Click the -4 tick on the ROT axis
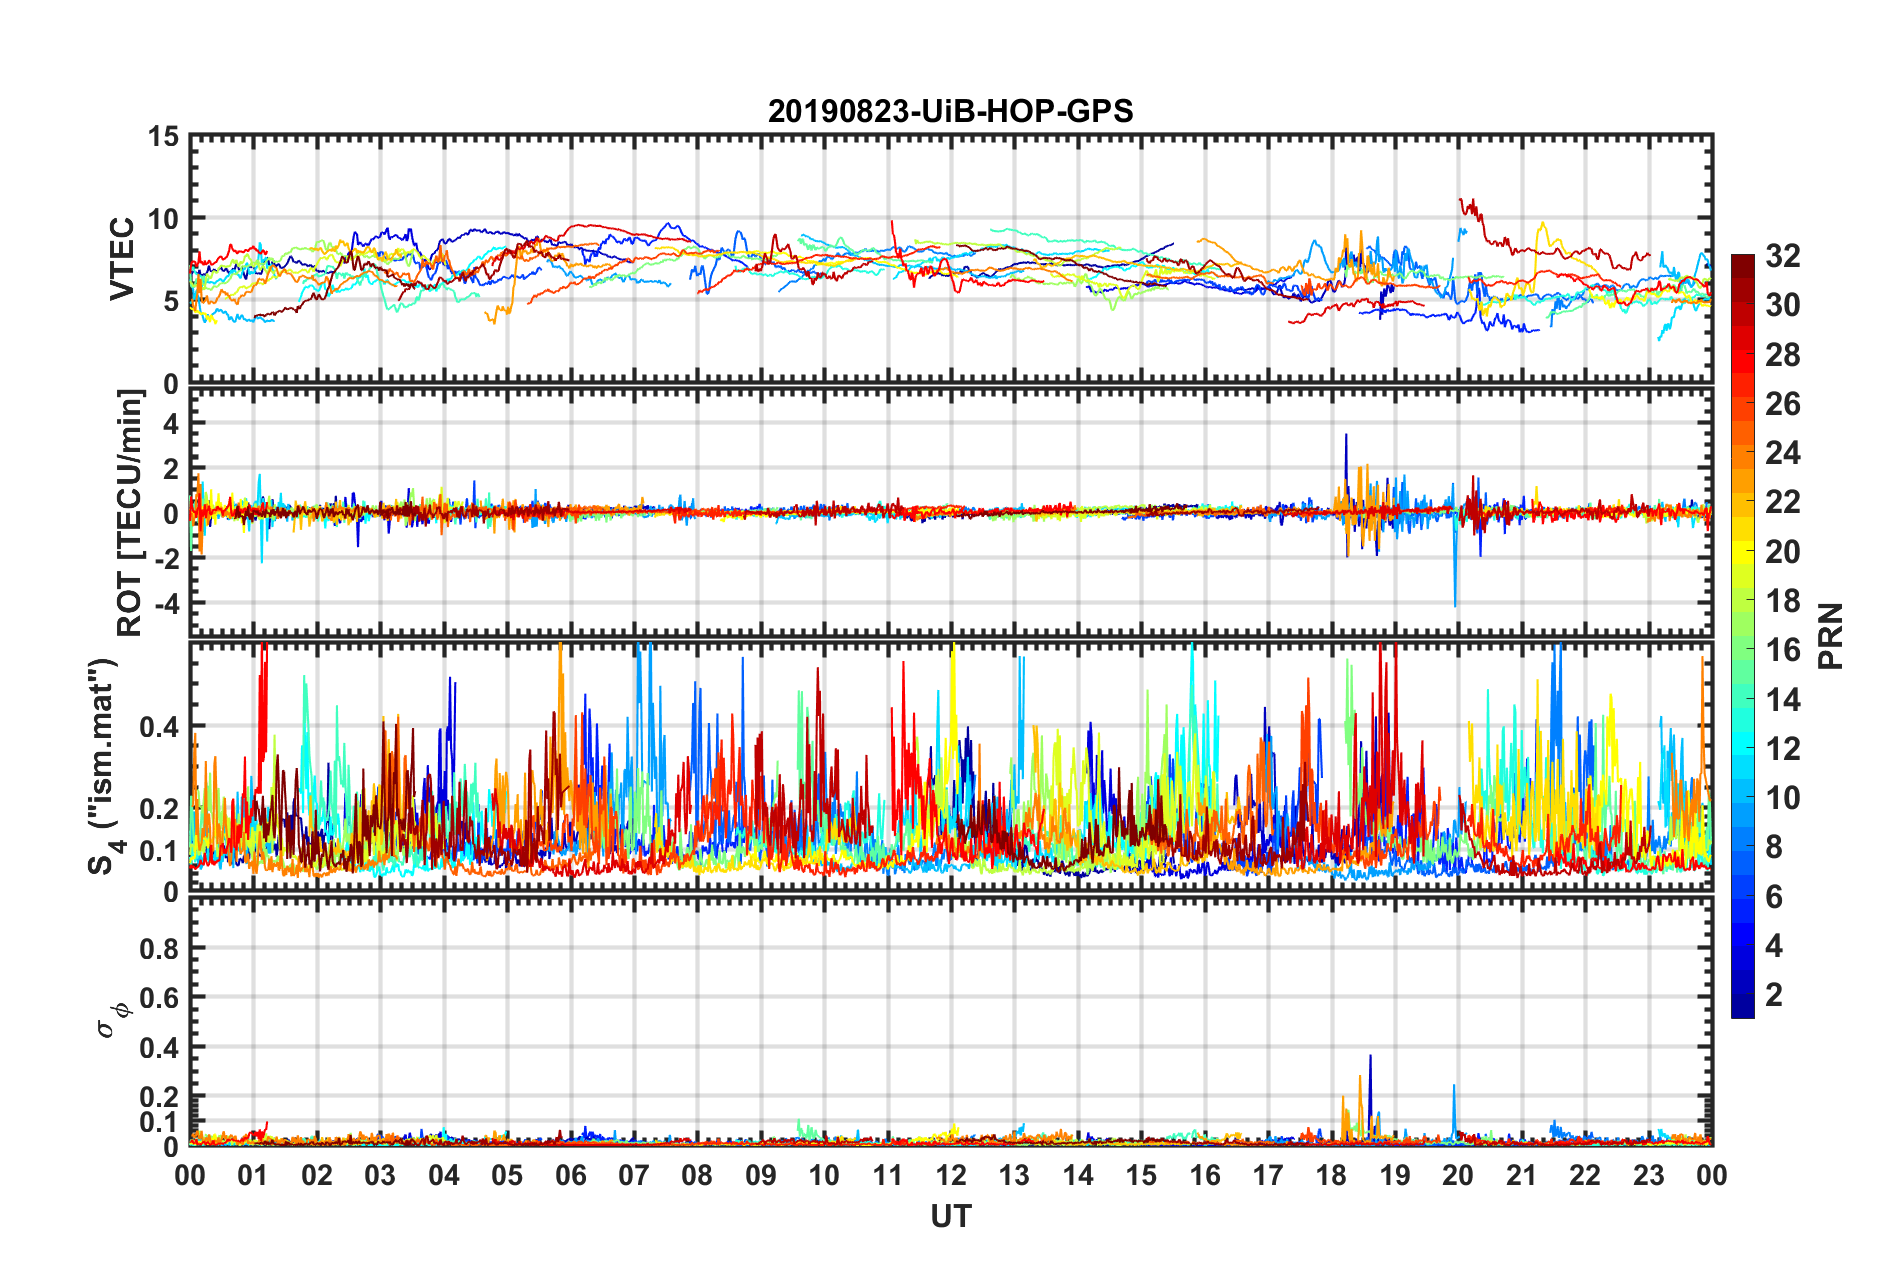This screenshot has height=1272, width=1902. [x=164, y=604]
